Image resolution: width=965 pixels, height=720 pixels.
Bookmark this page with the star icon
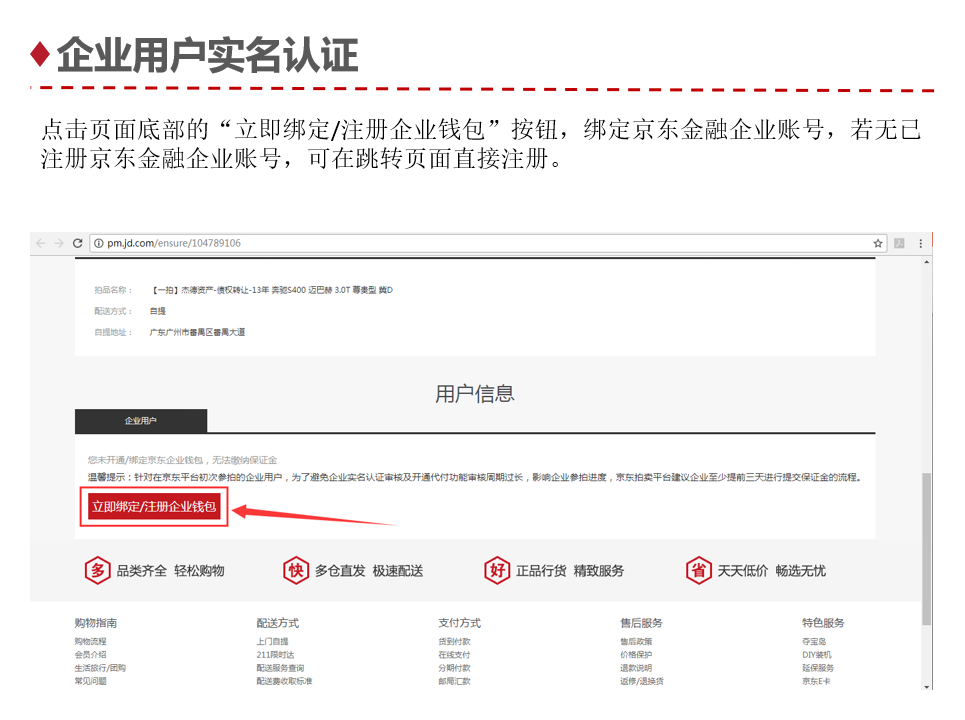point(878,243)
